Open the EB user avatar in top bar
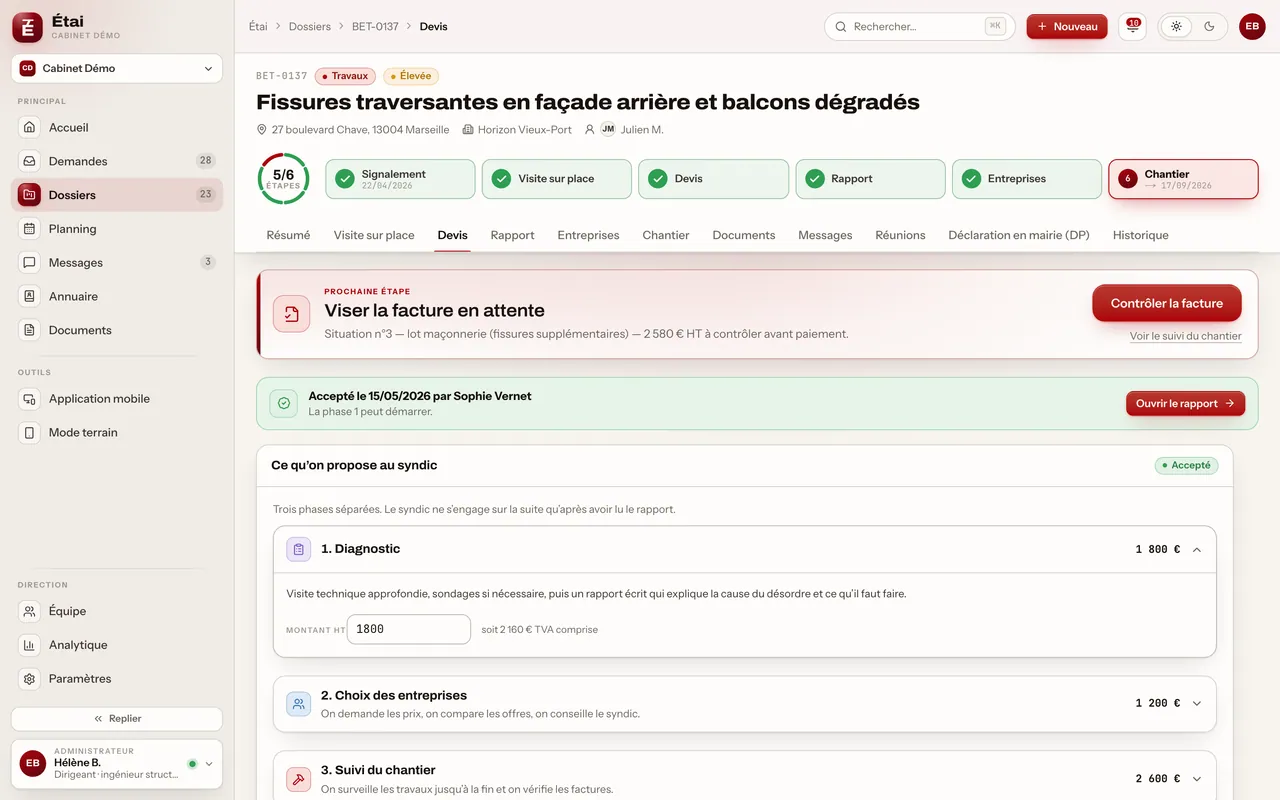 (1252, 27)
